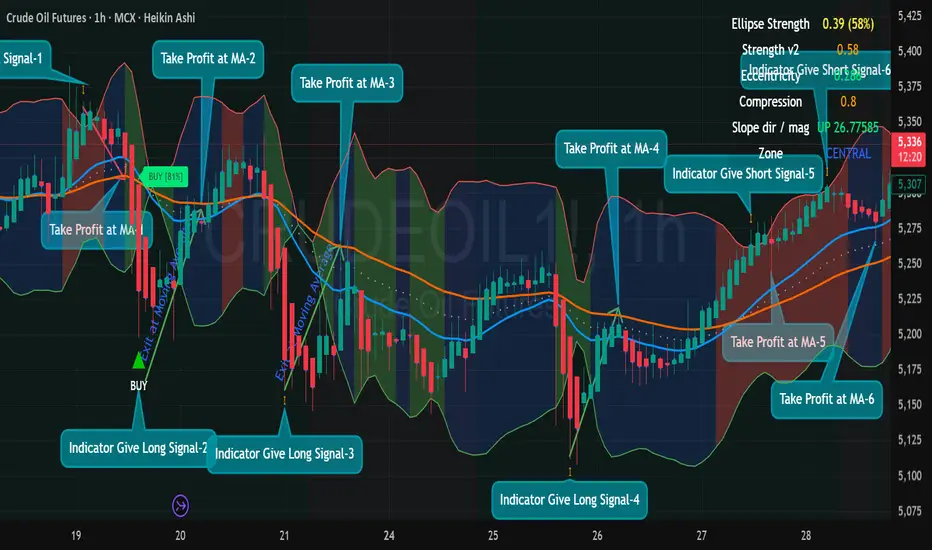Click the green upward triangle buy marker
932x550 pixels.
[138, 360]
